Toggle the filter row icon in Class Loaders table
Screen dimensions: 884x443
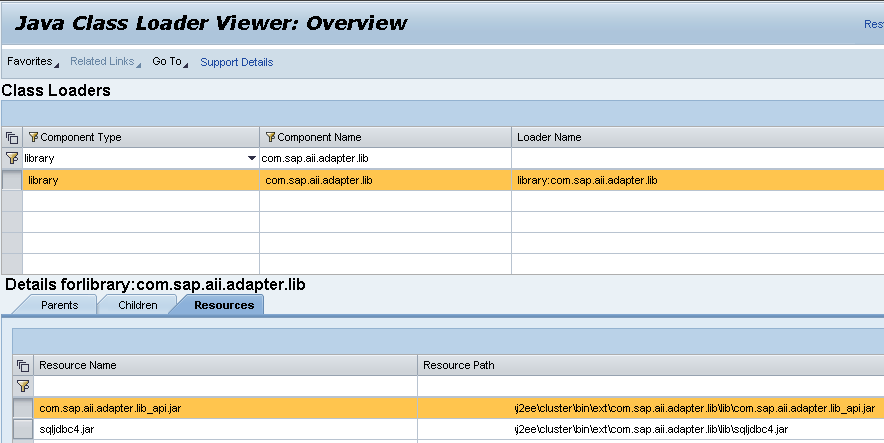click(12, 158)
